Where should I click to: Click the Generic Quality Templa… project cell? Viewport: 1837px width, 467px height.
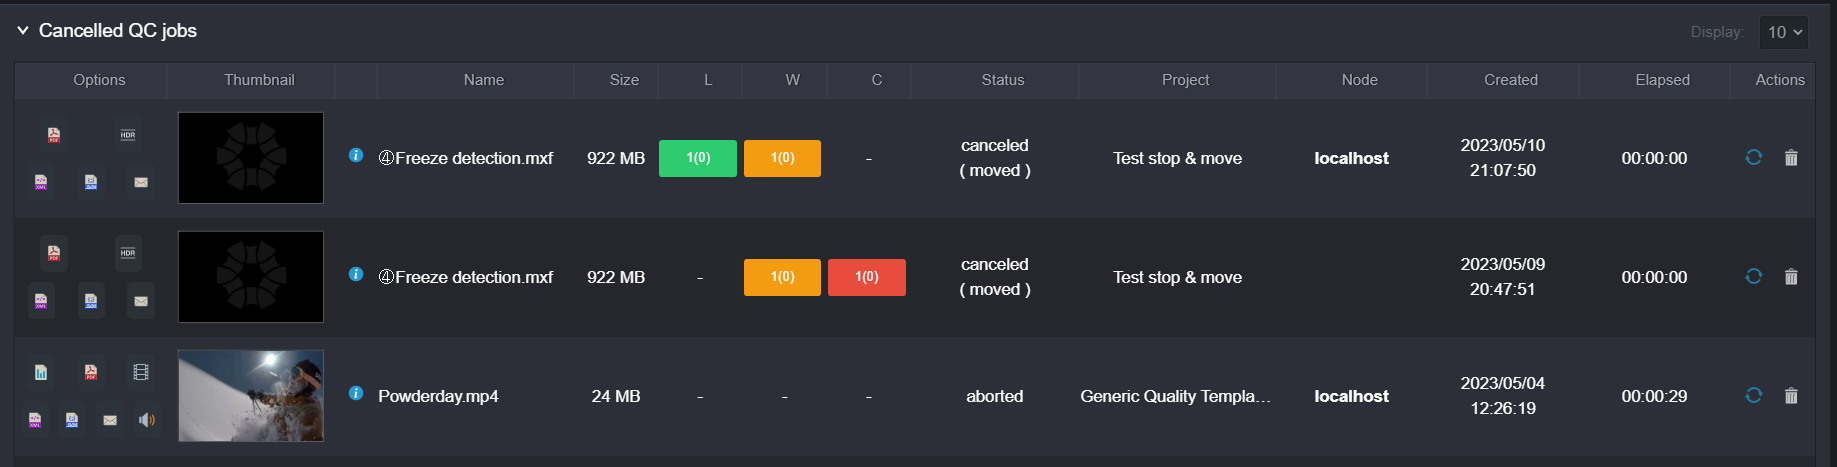[1176, 396]
